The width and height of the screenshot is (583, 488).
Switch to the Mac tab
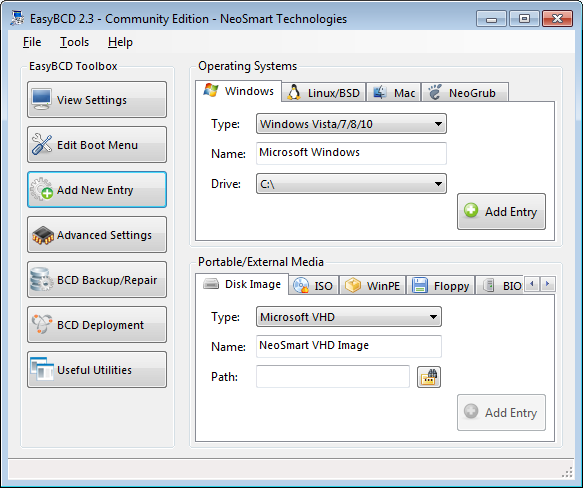click(x=394, y=93)
